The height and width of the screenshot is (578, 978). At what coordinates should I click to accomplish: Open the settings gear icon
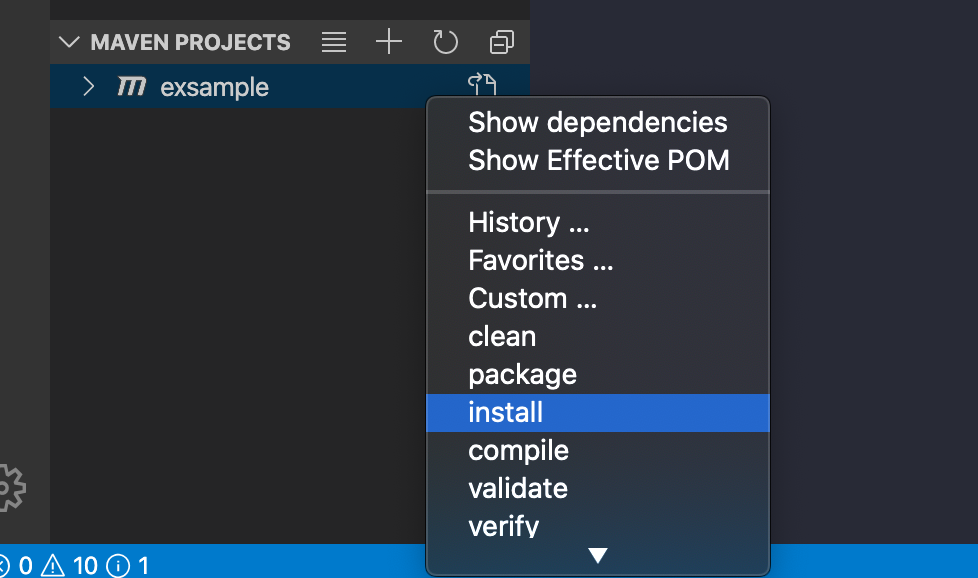point(8,488)
